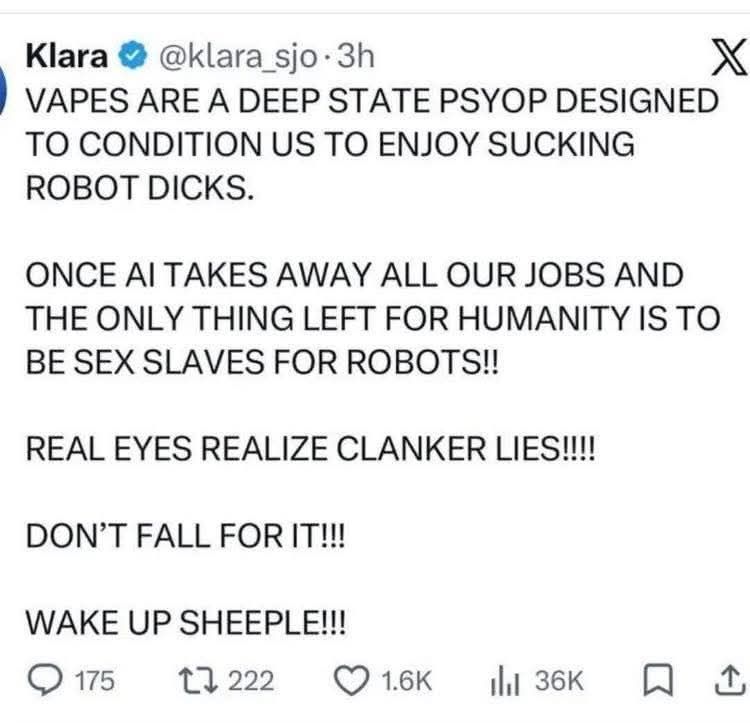
Task: Click the "DON'T FALL FOR IT!!!" line
Action: [x=184, y=536]
